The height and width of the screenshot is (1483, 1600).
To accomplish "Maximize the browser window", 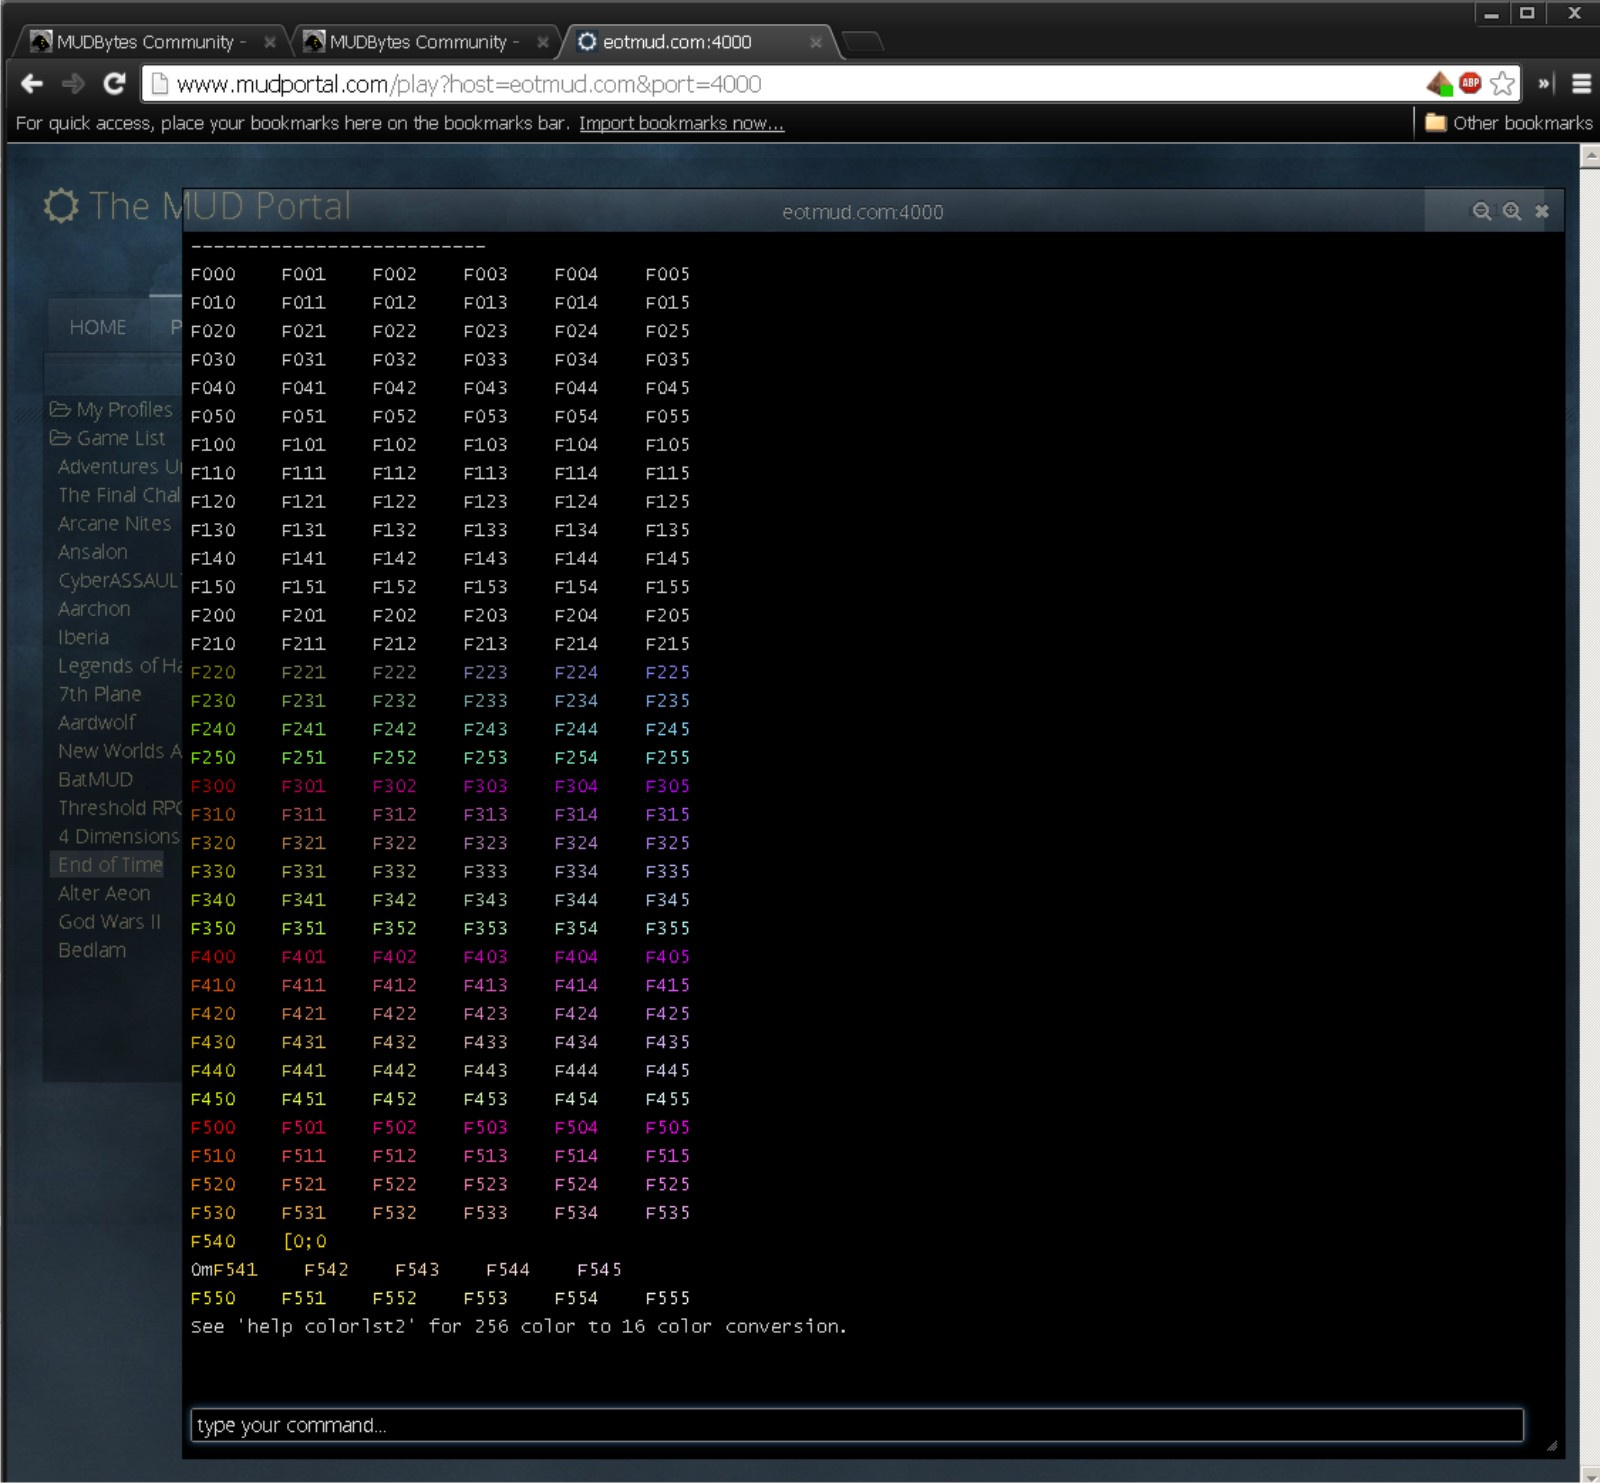I will pyautogui.click(x=1527, y=13).
